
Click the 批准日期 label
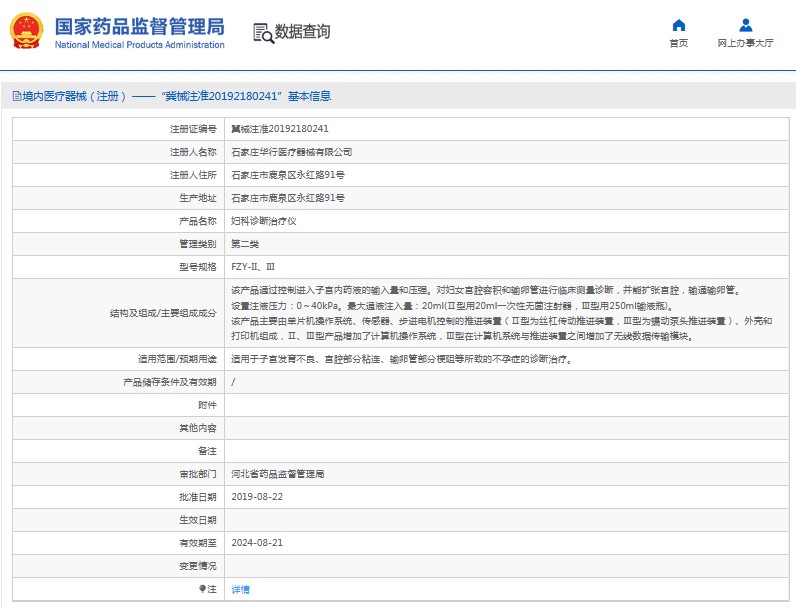(x=197, y=497)
